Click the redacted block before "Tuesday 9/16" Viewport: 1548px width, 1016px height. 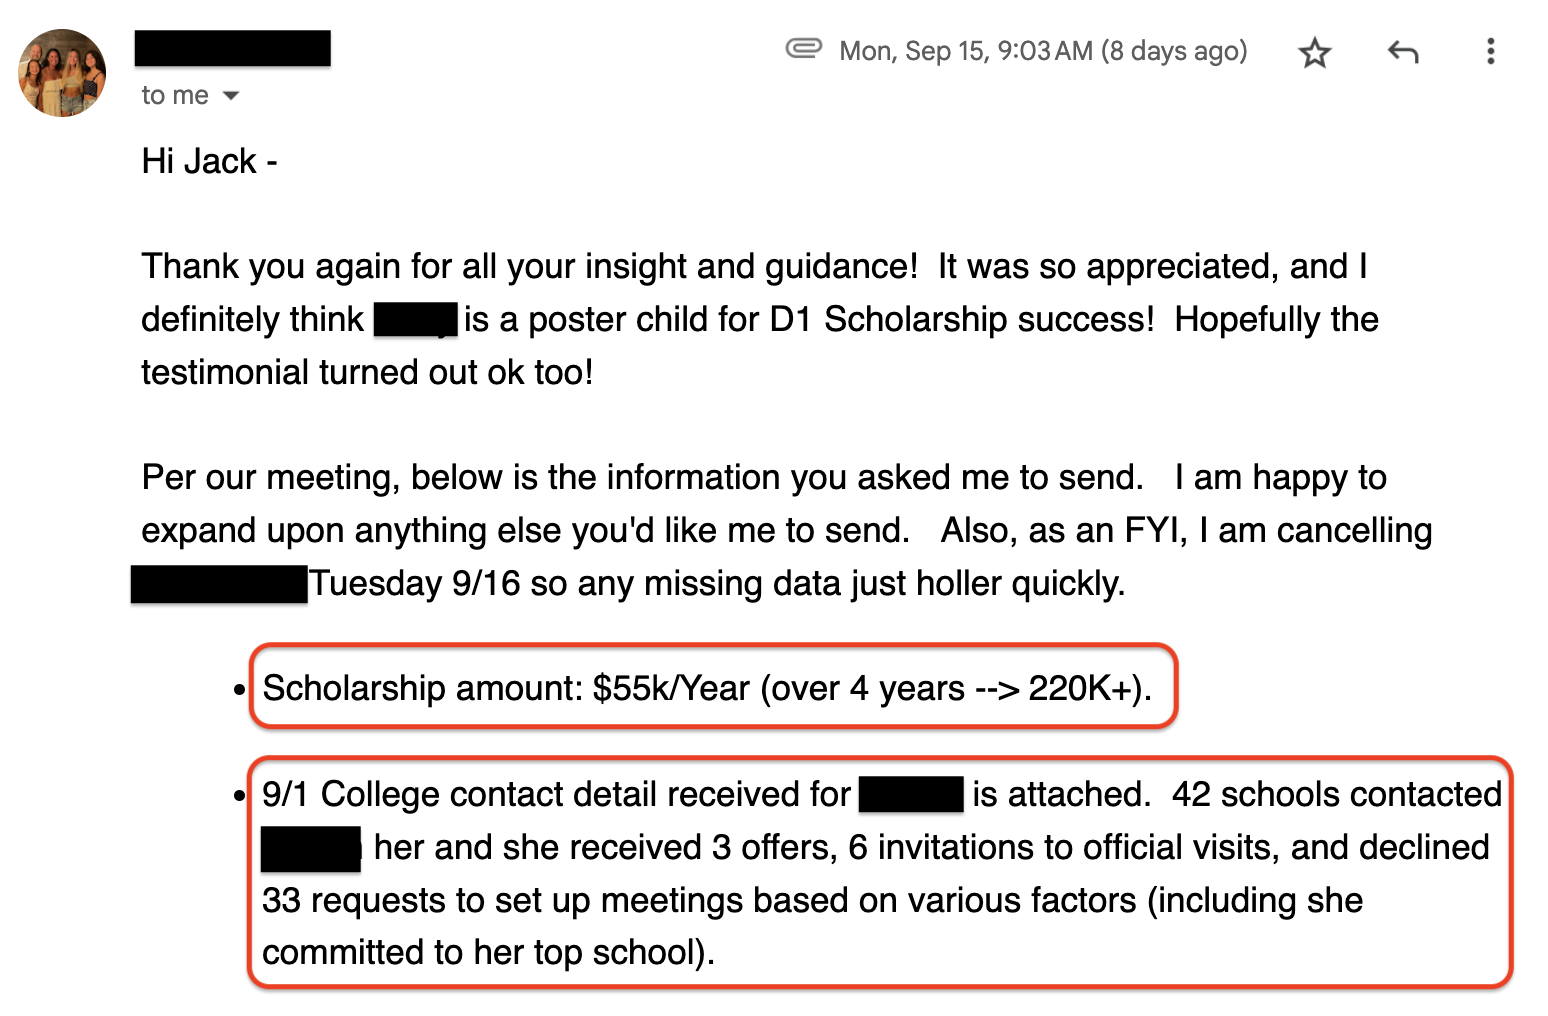219,584
